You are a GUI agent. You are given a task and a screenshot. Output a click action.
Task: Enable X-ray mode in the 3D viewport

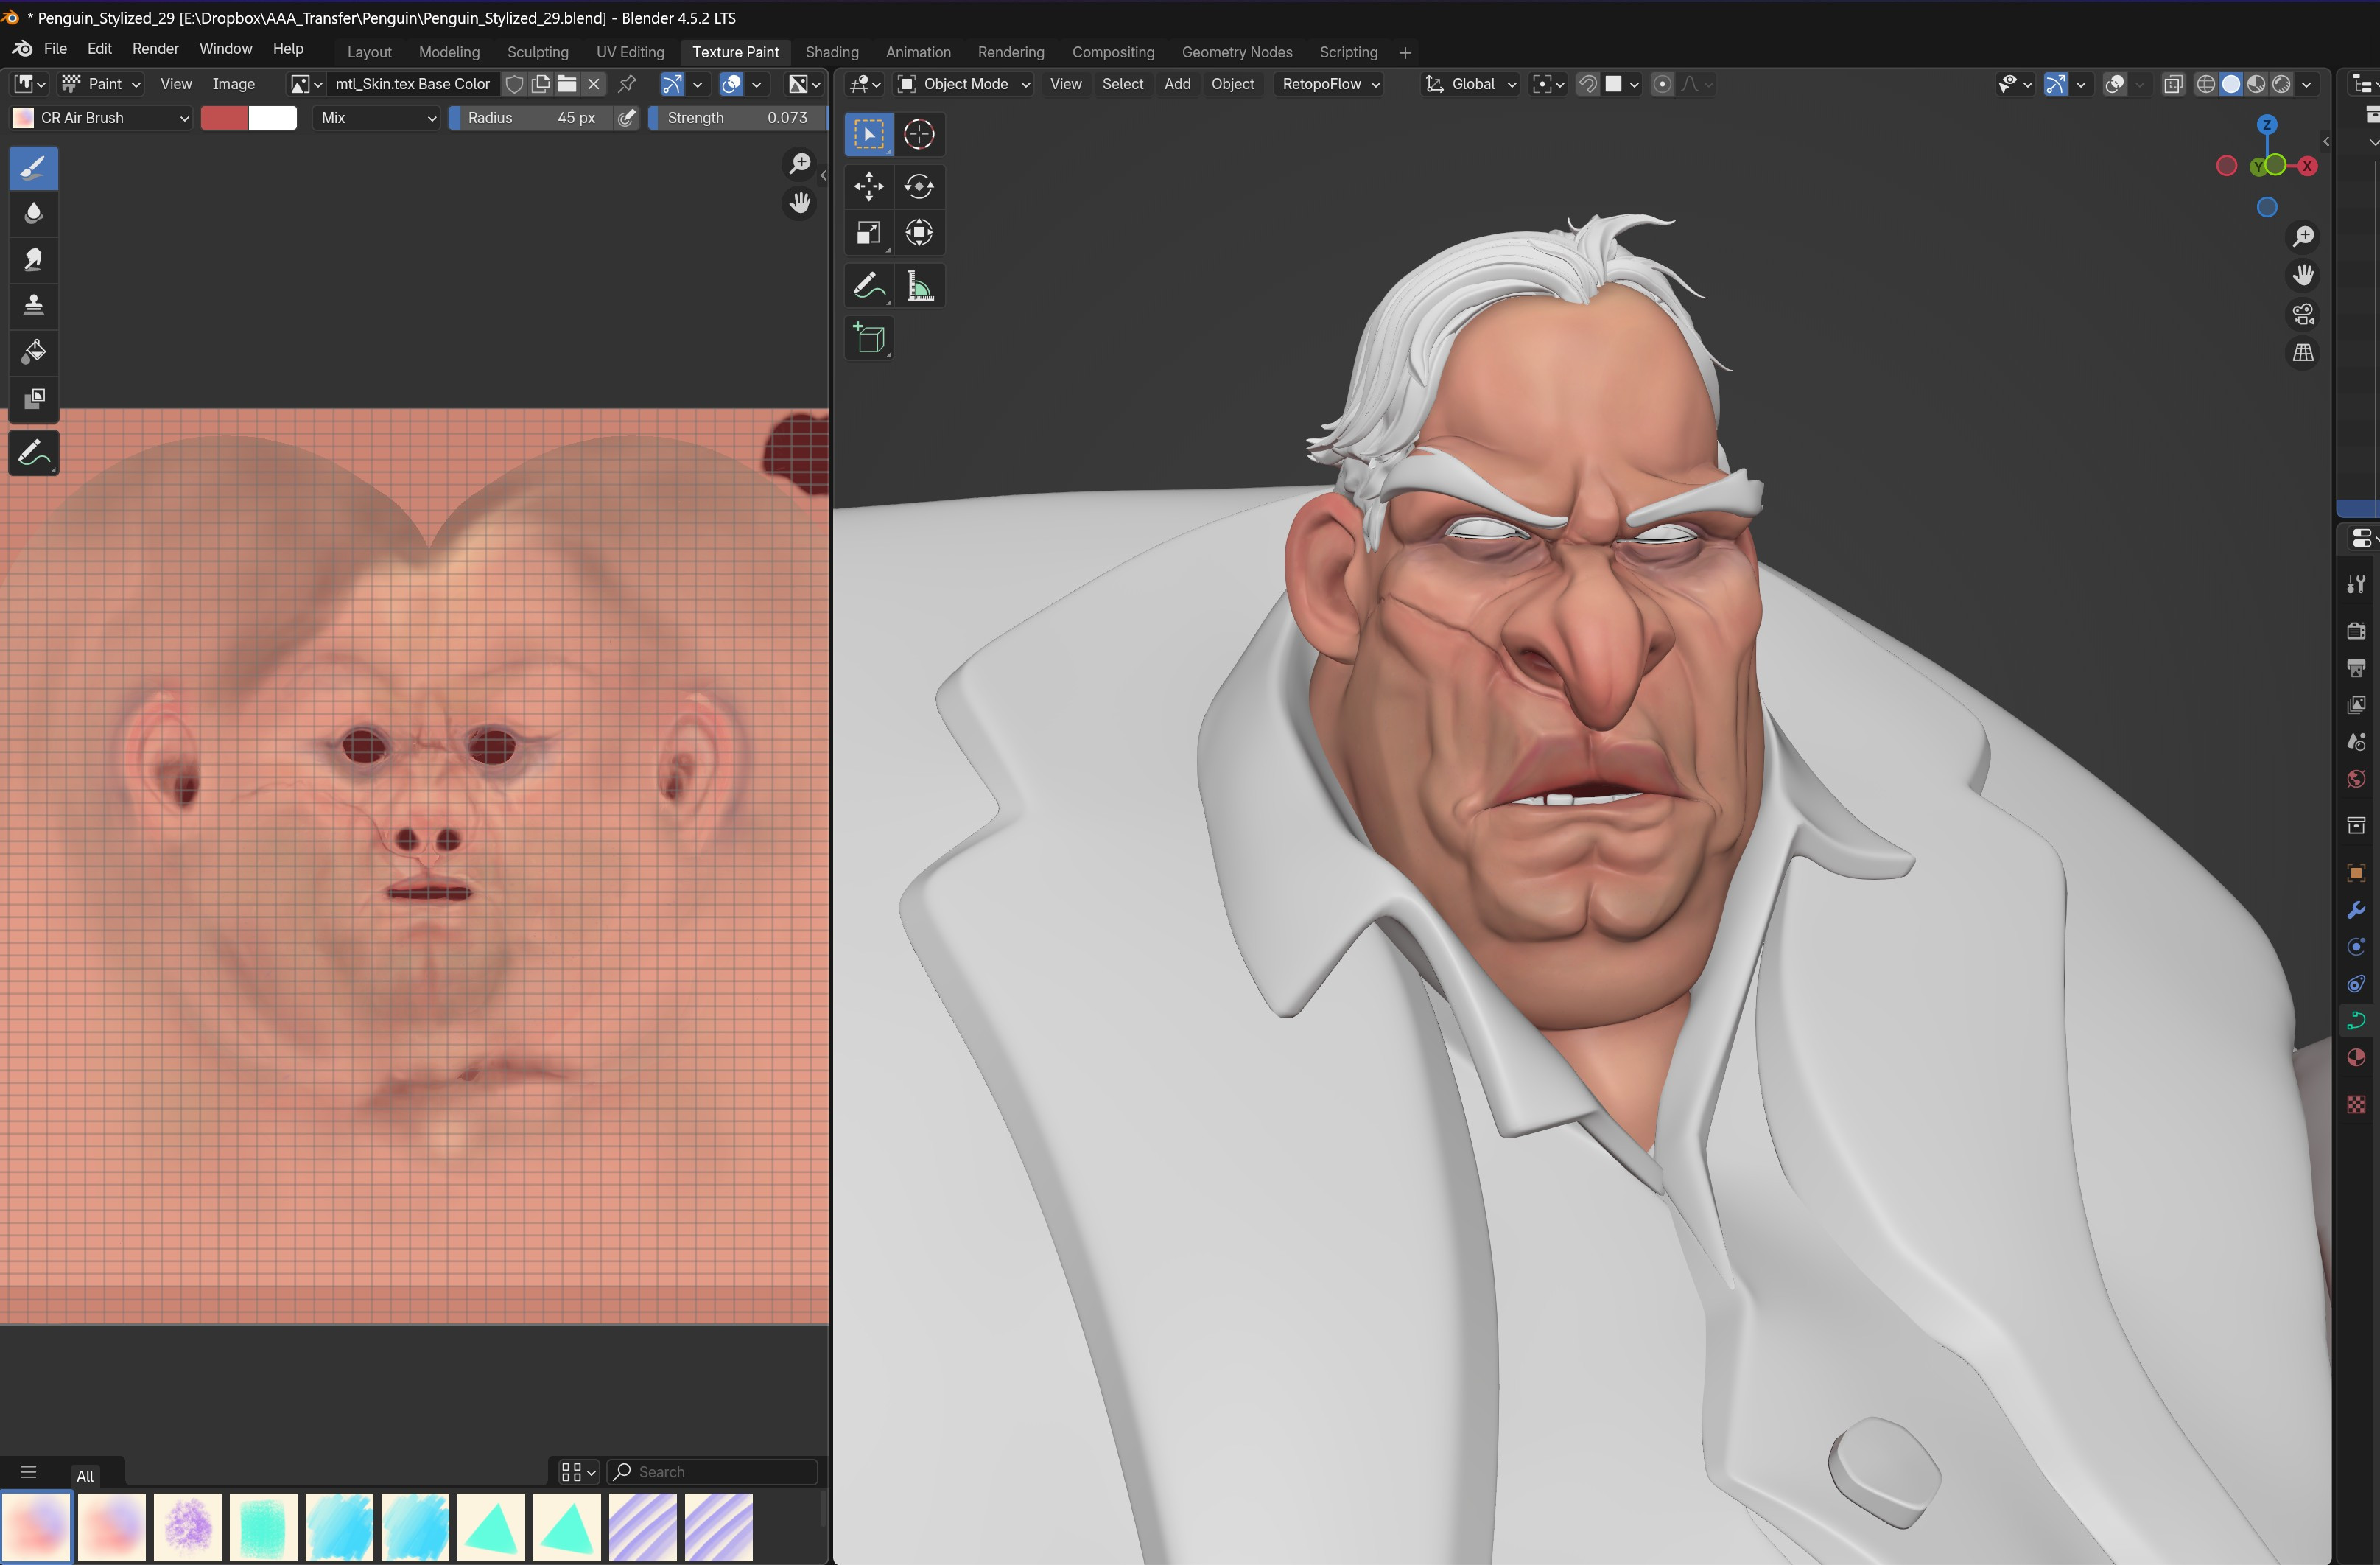(2172, 84)
